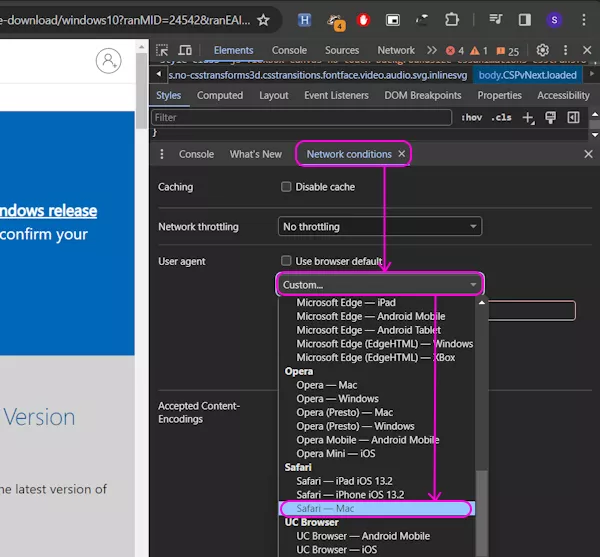The image size is (600, 557).
Task: Close the Network conditions tab
Action: [x=402, y=154]
